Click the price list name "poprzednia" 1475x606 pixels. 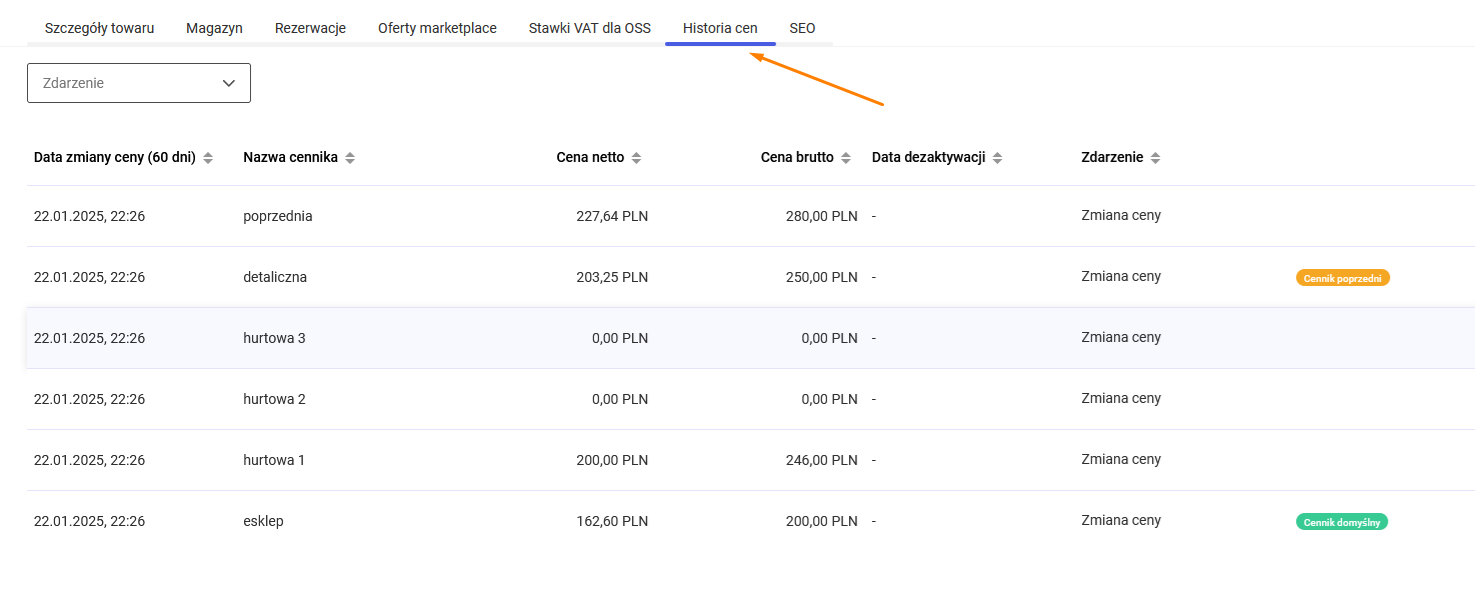click(x=278, y=216)
